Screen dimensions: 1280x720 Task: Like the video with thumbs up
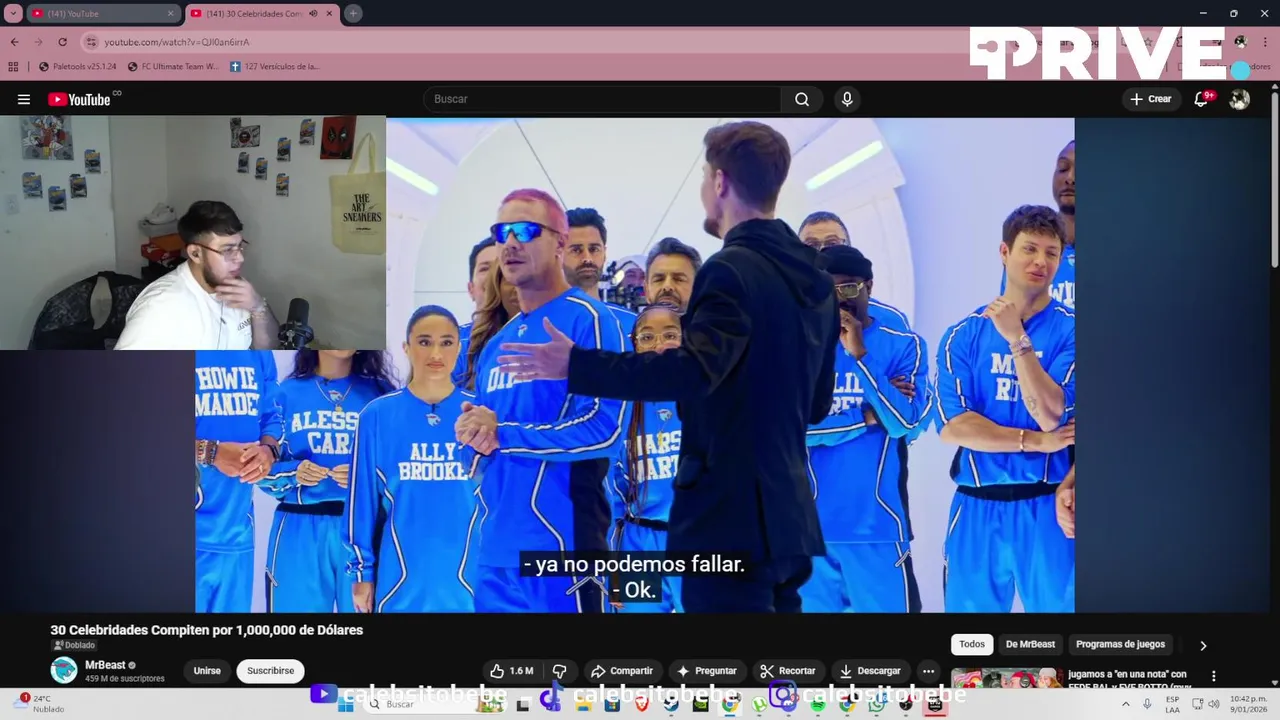(x=511, y=671)
